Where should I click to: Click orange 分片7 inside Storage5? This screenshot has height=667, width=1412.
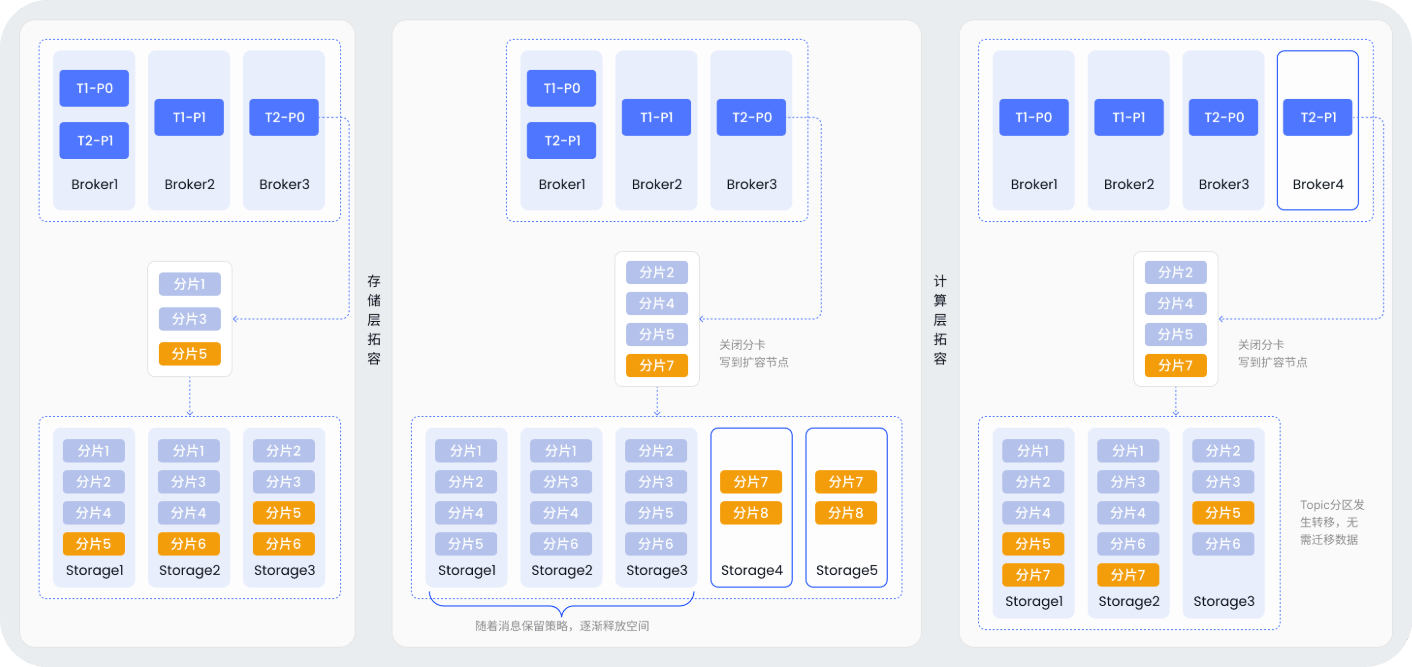pyautogui.click(x=846, y=482)
